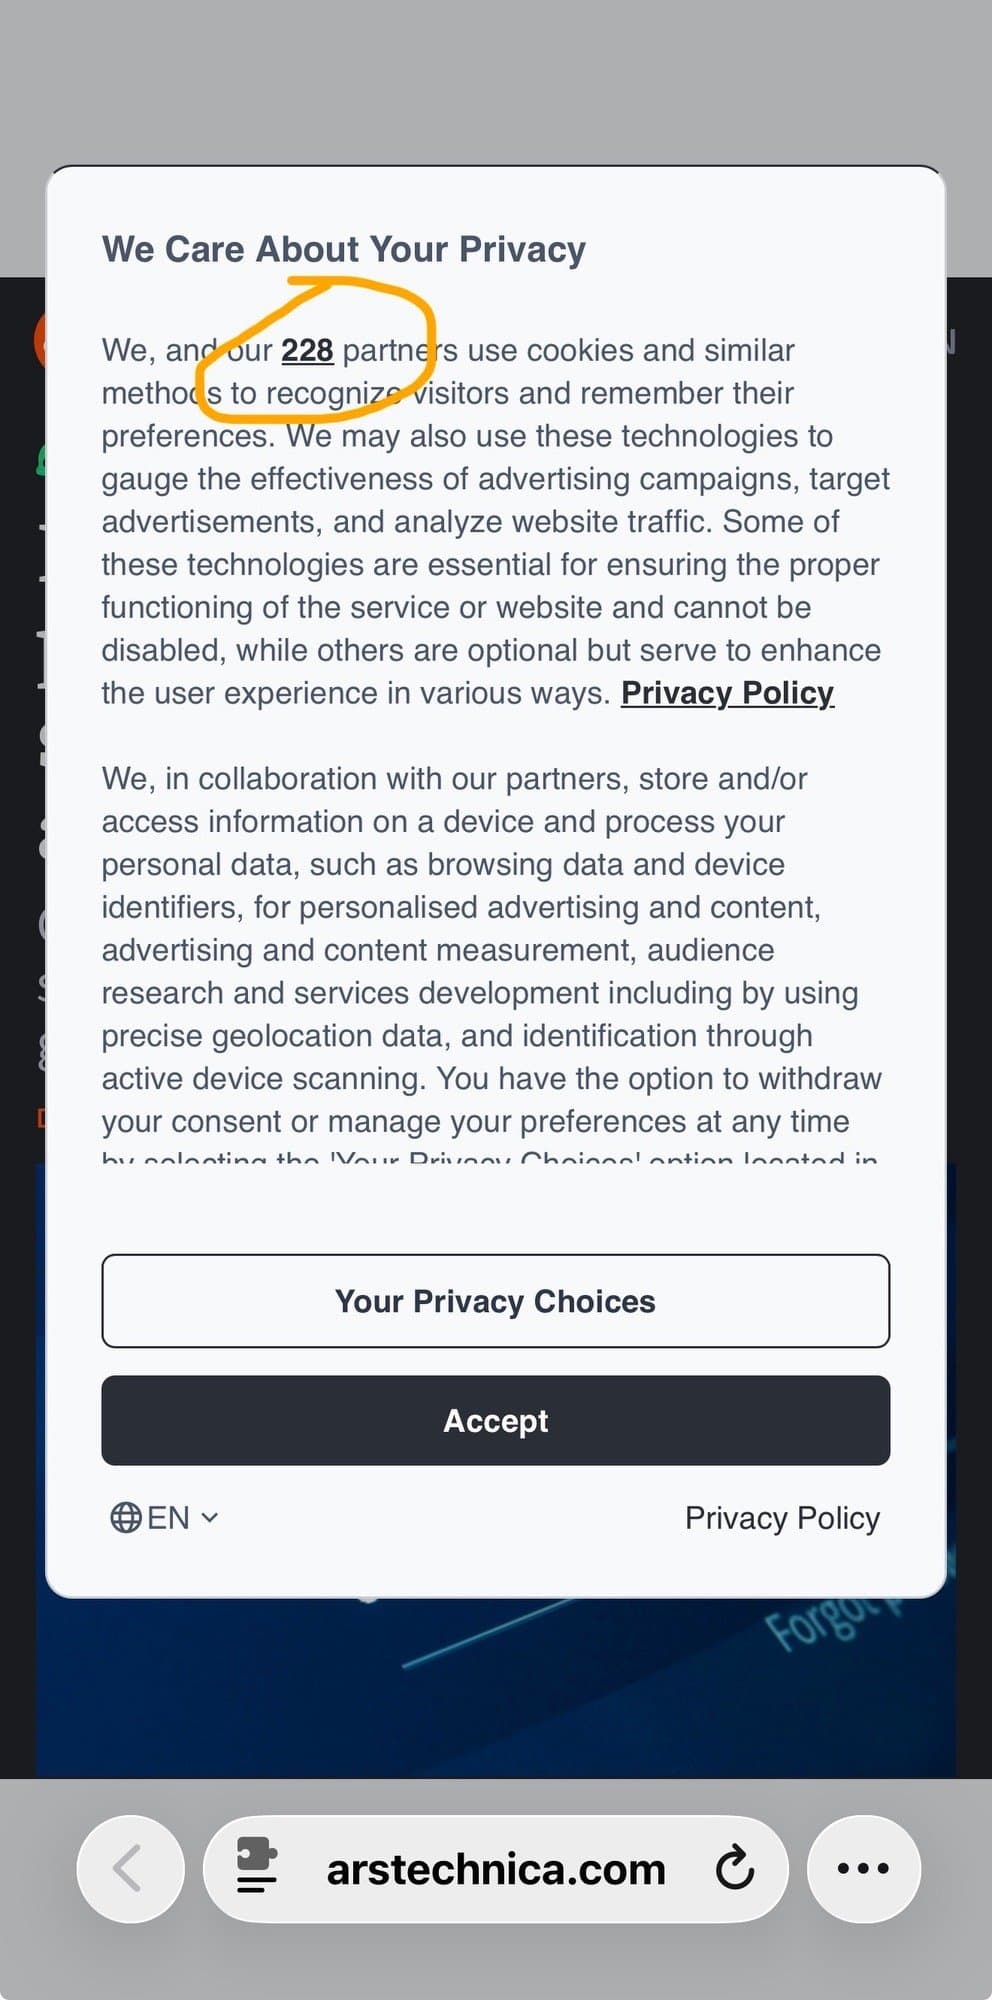Reload the arstechnica.com page
Viewport: 992px width, 2000px height.
point(734,1868)
